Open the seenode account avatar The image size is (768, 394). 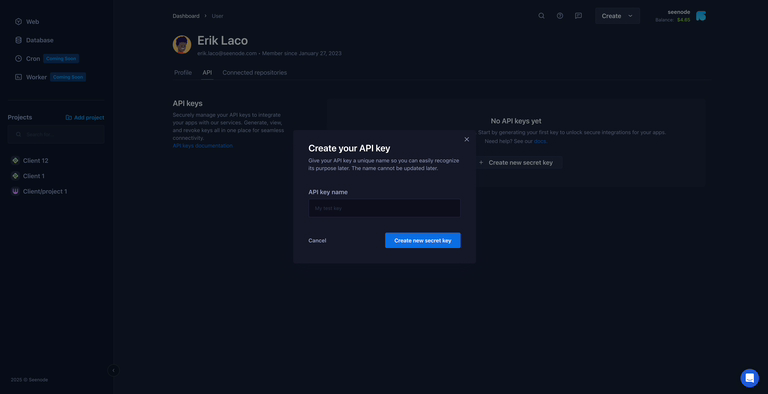click(701, 16)
